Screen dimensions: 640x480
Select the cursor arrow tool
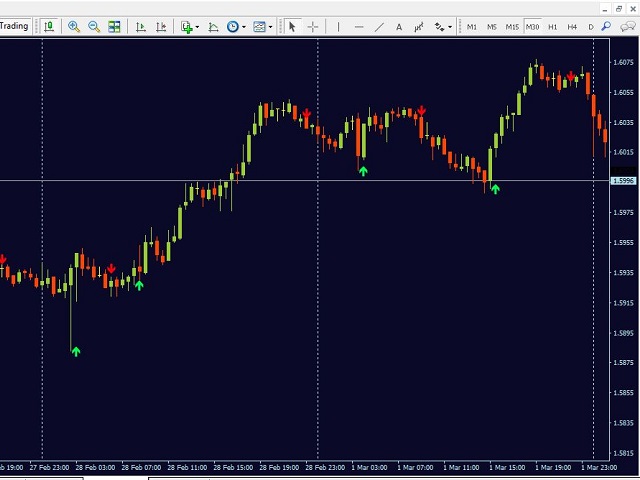pos(292,27)
